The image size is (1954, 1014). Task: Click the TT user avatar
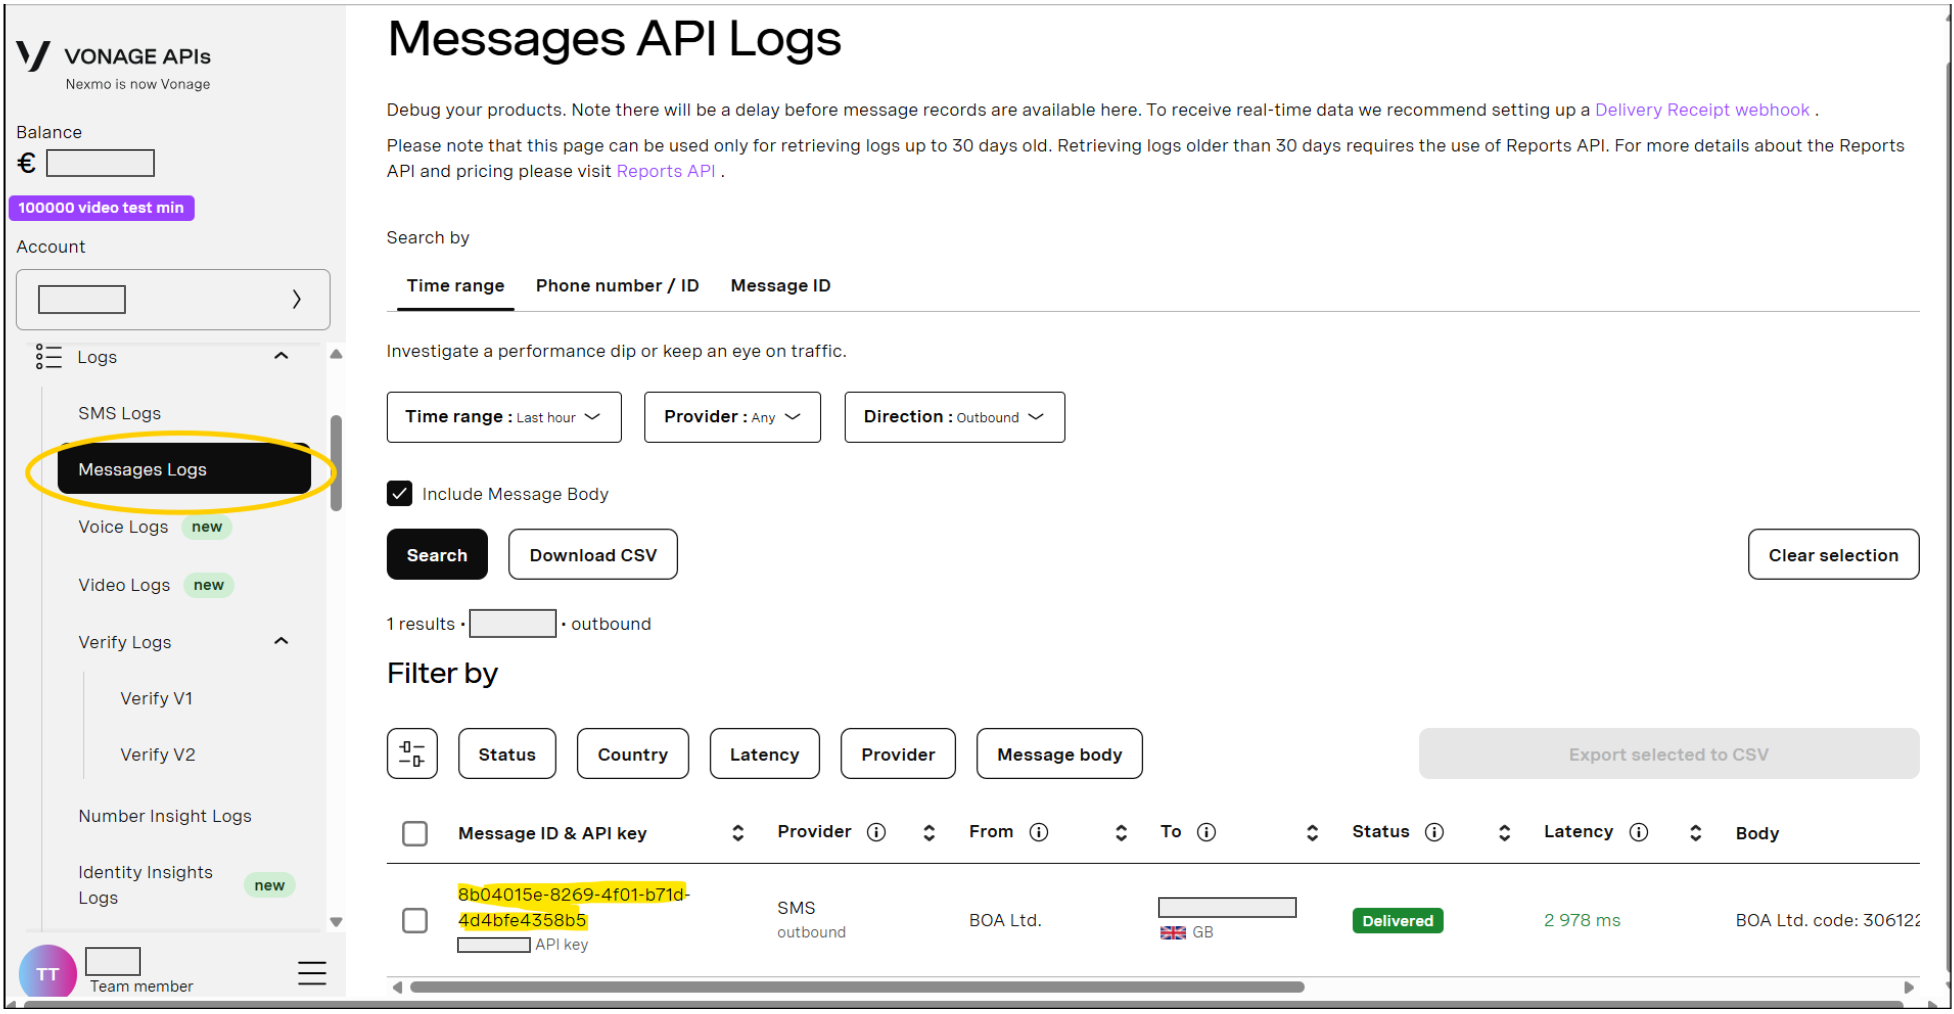point(47,973)
